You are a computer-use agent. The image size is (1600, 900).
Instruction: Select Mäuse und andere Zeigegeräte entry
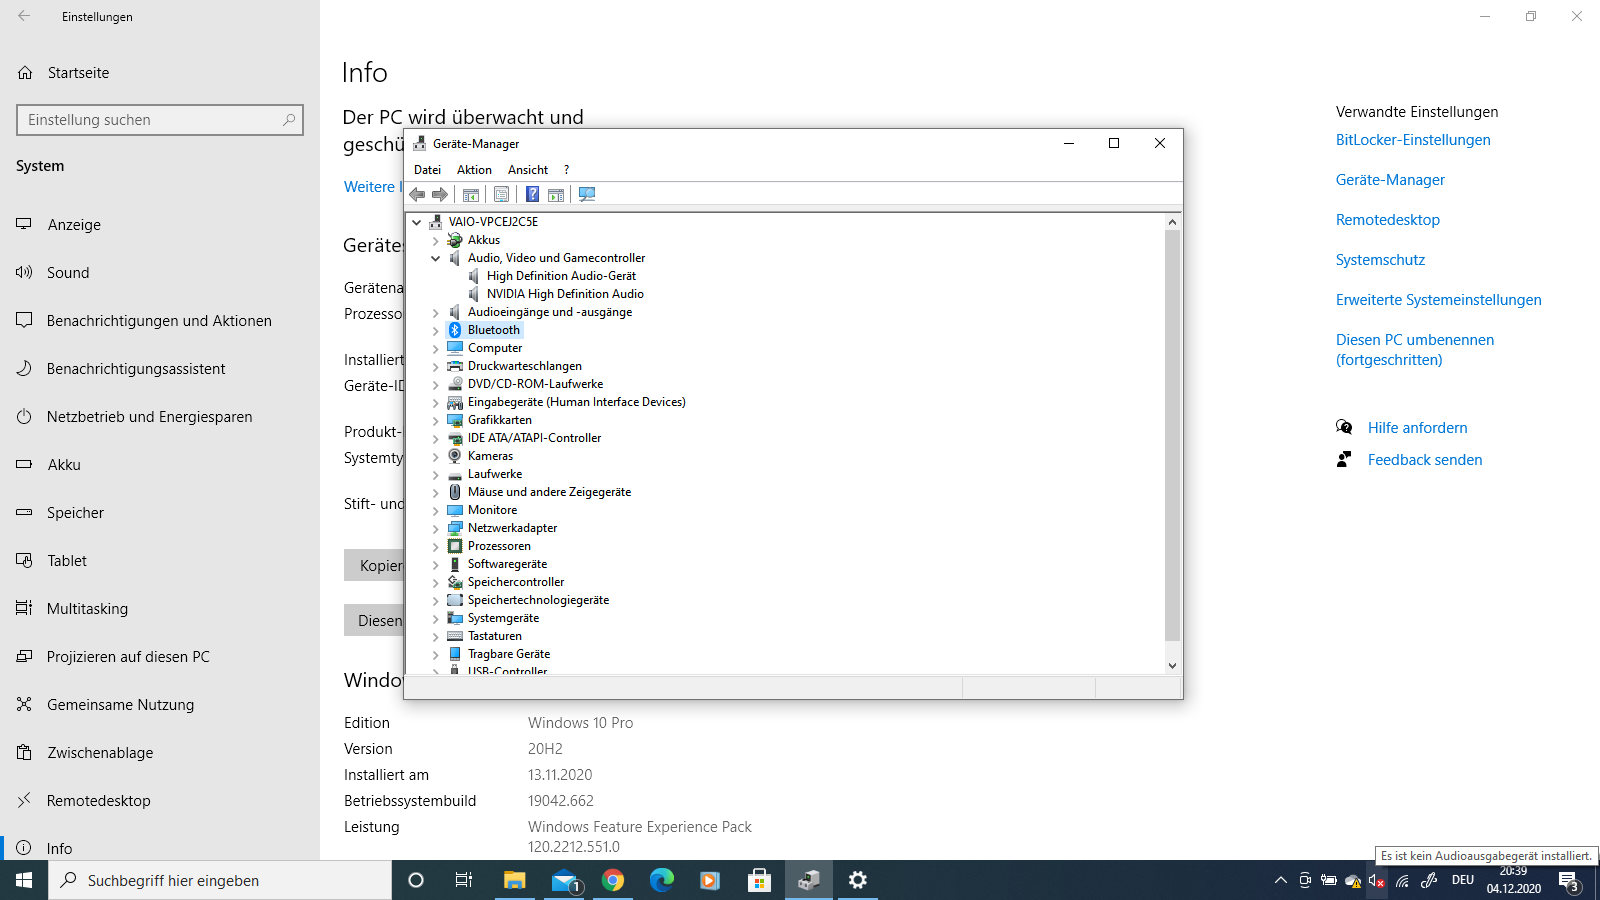click(549, 492)
